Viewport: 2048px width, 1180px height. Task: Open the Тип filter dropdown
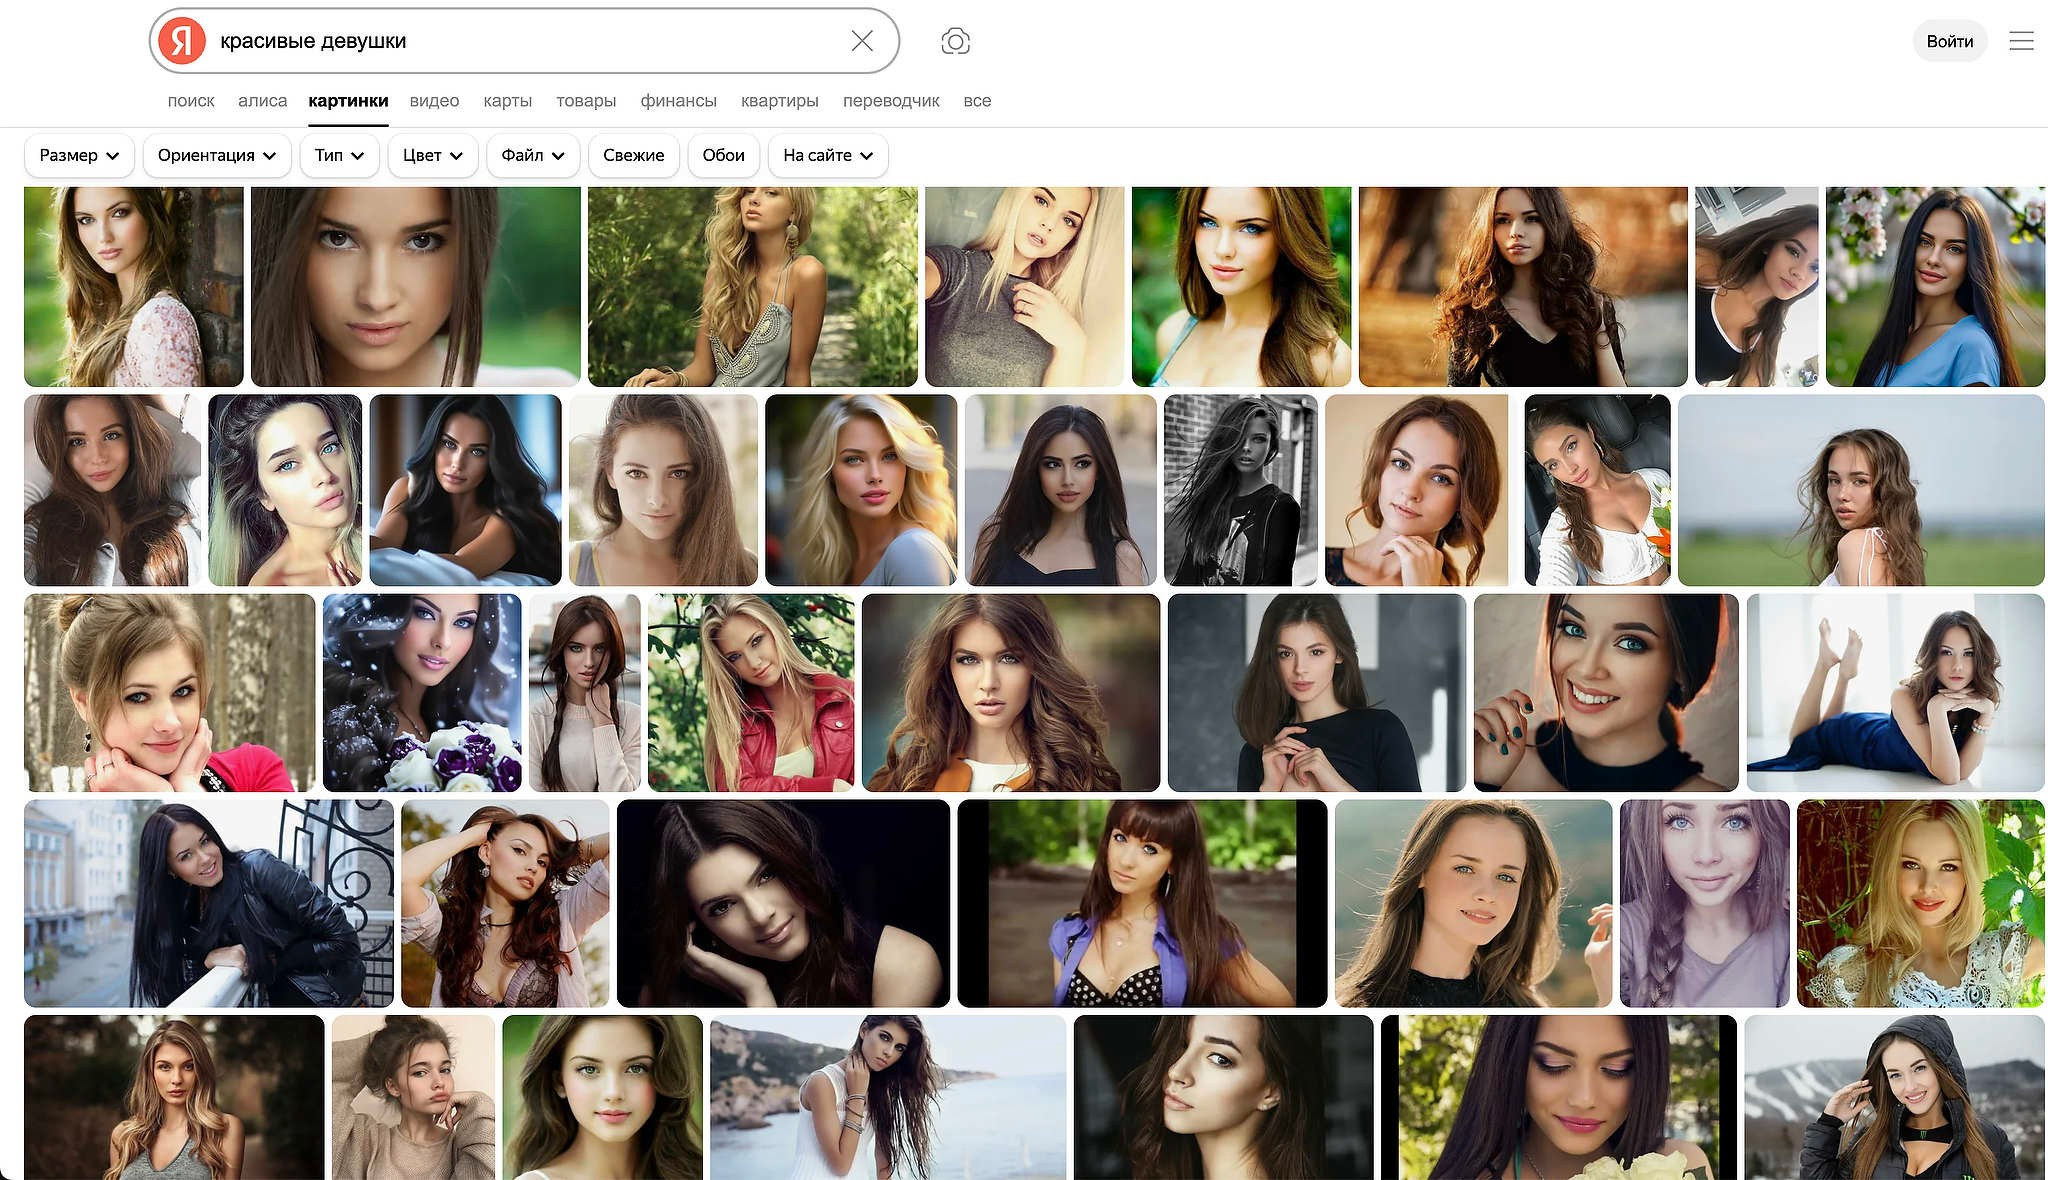pyautogui.click(x=339, y=156)
